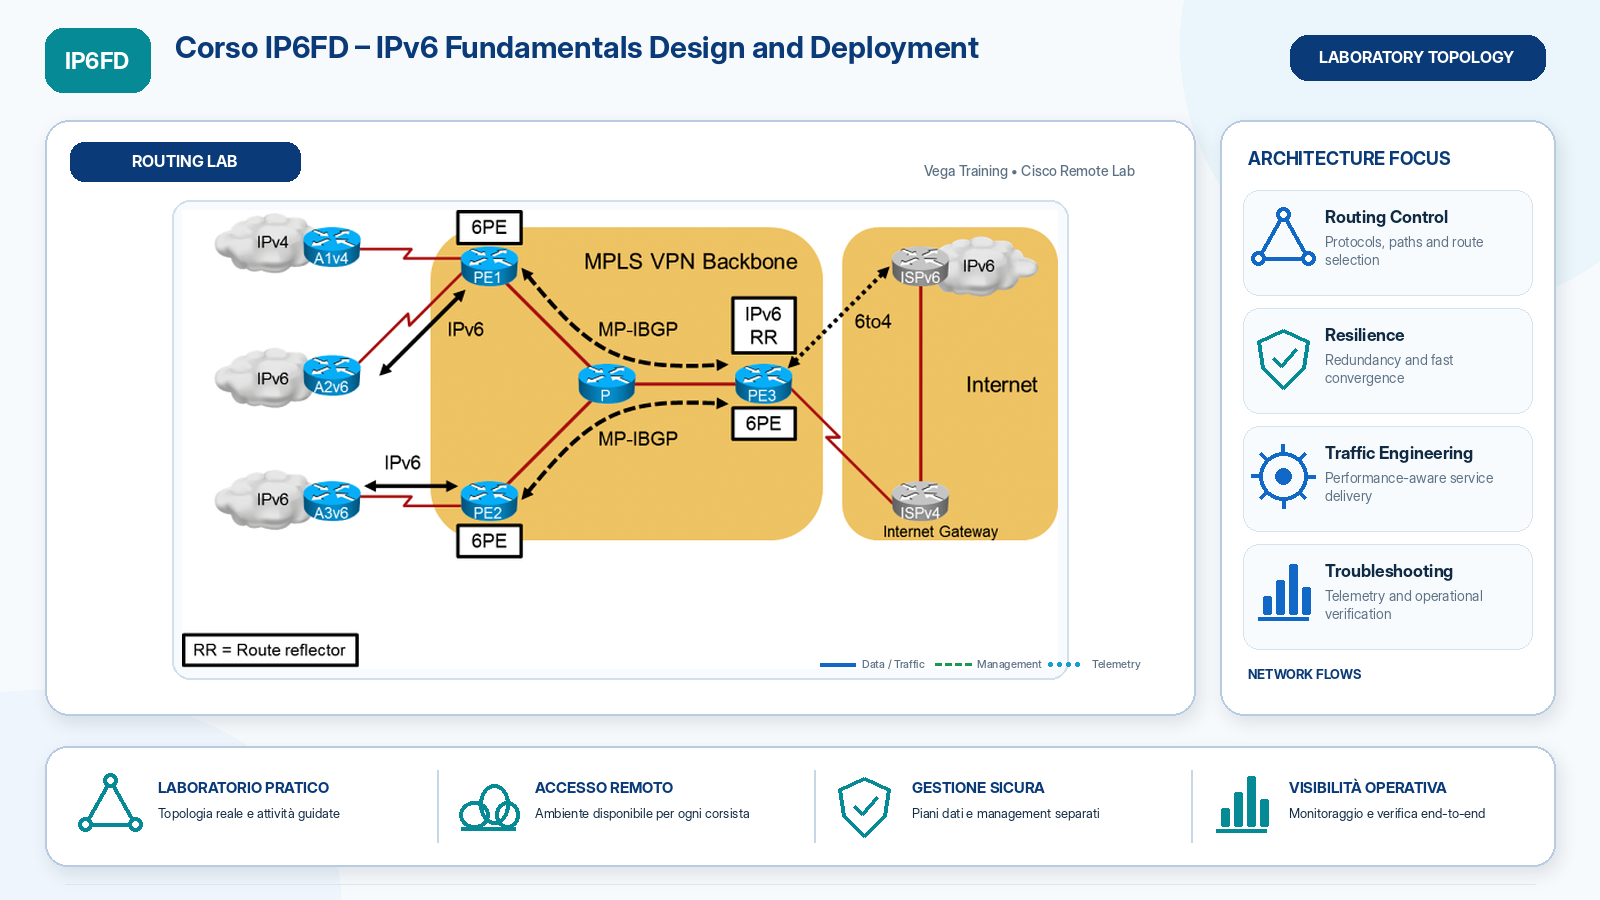The height and width of the screenshot is (900, 1600).
Task: Click the 'ACCESSO REMOTO' heading
Action: click(x=604, y=788)
